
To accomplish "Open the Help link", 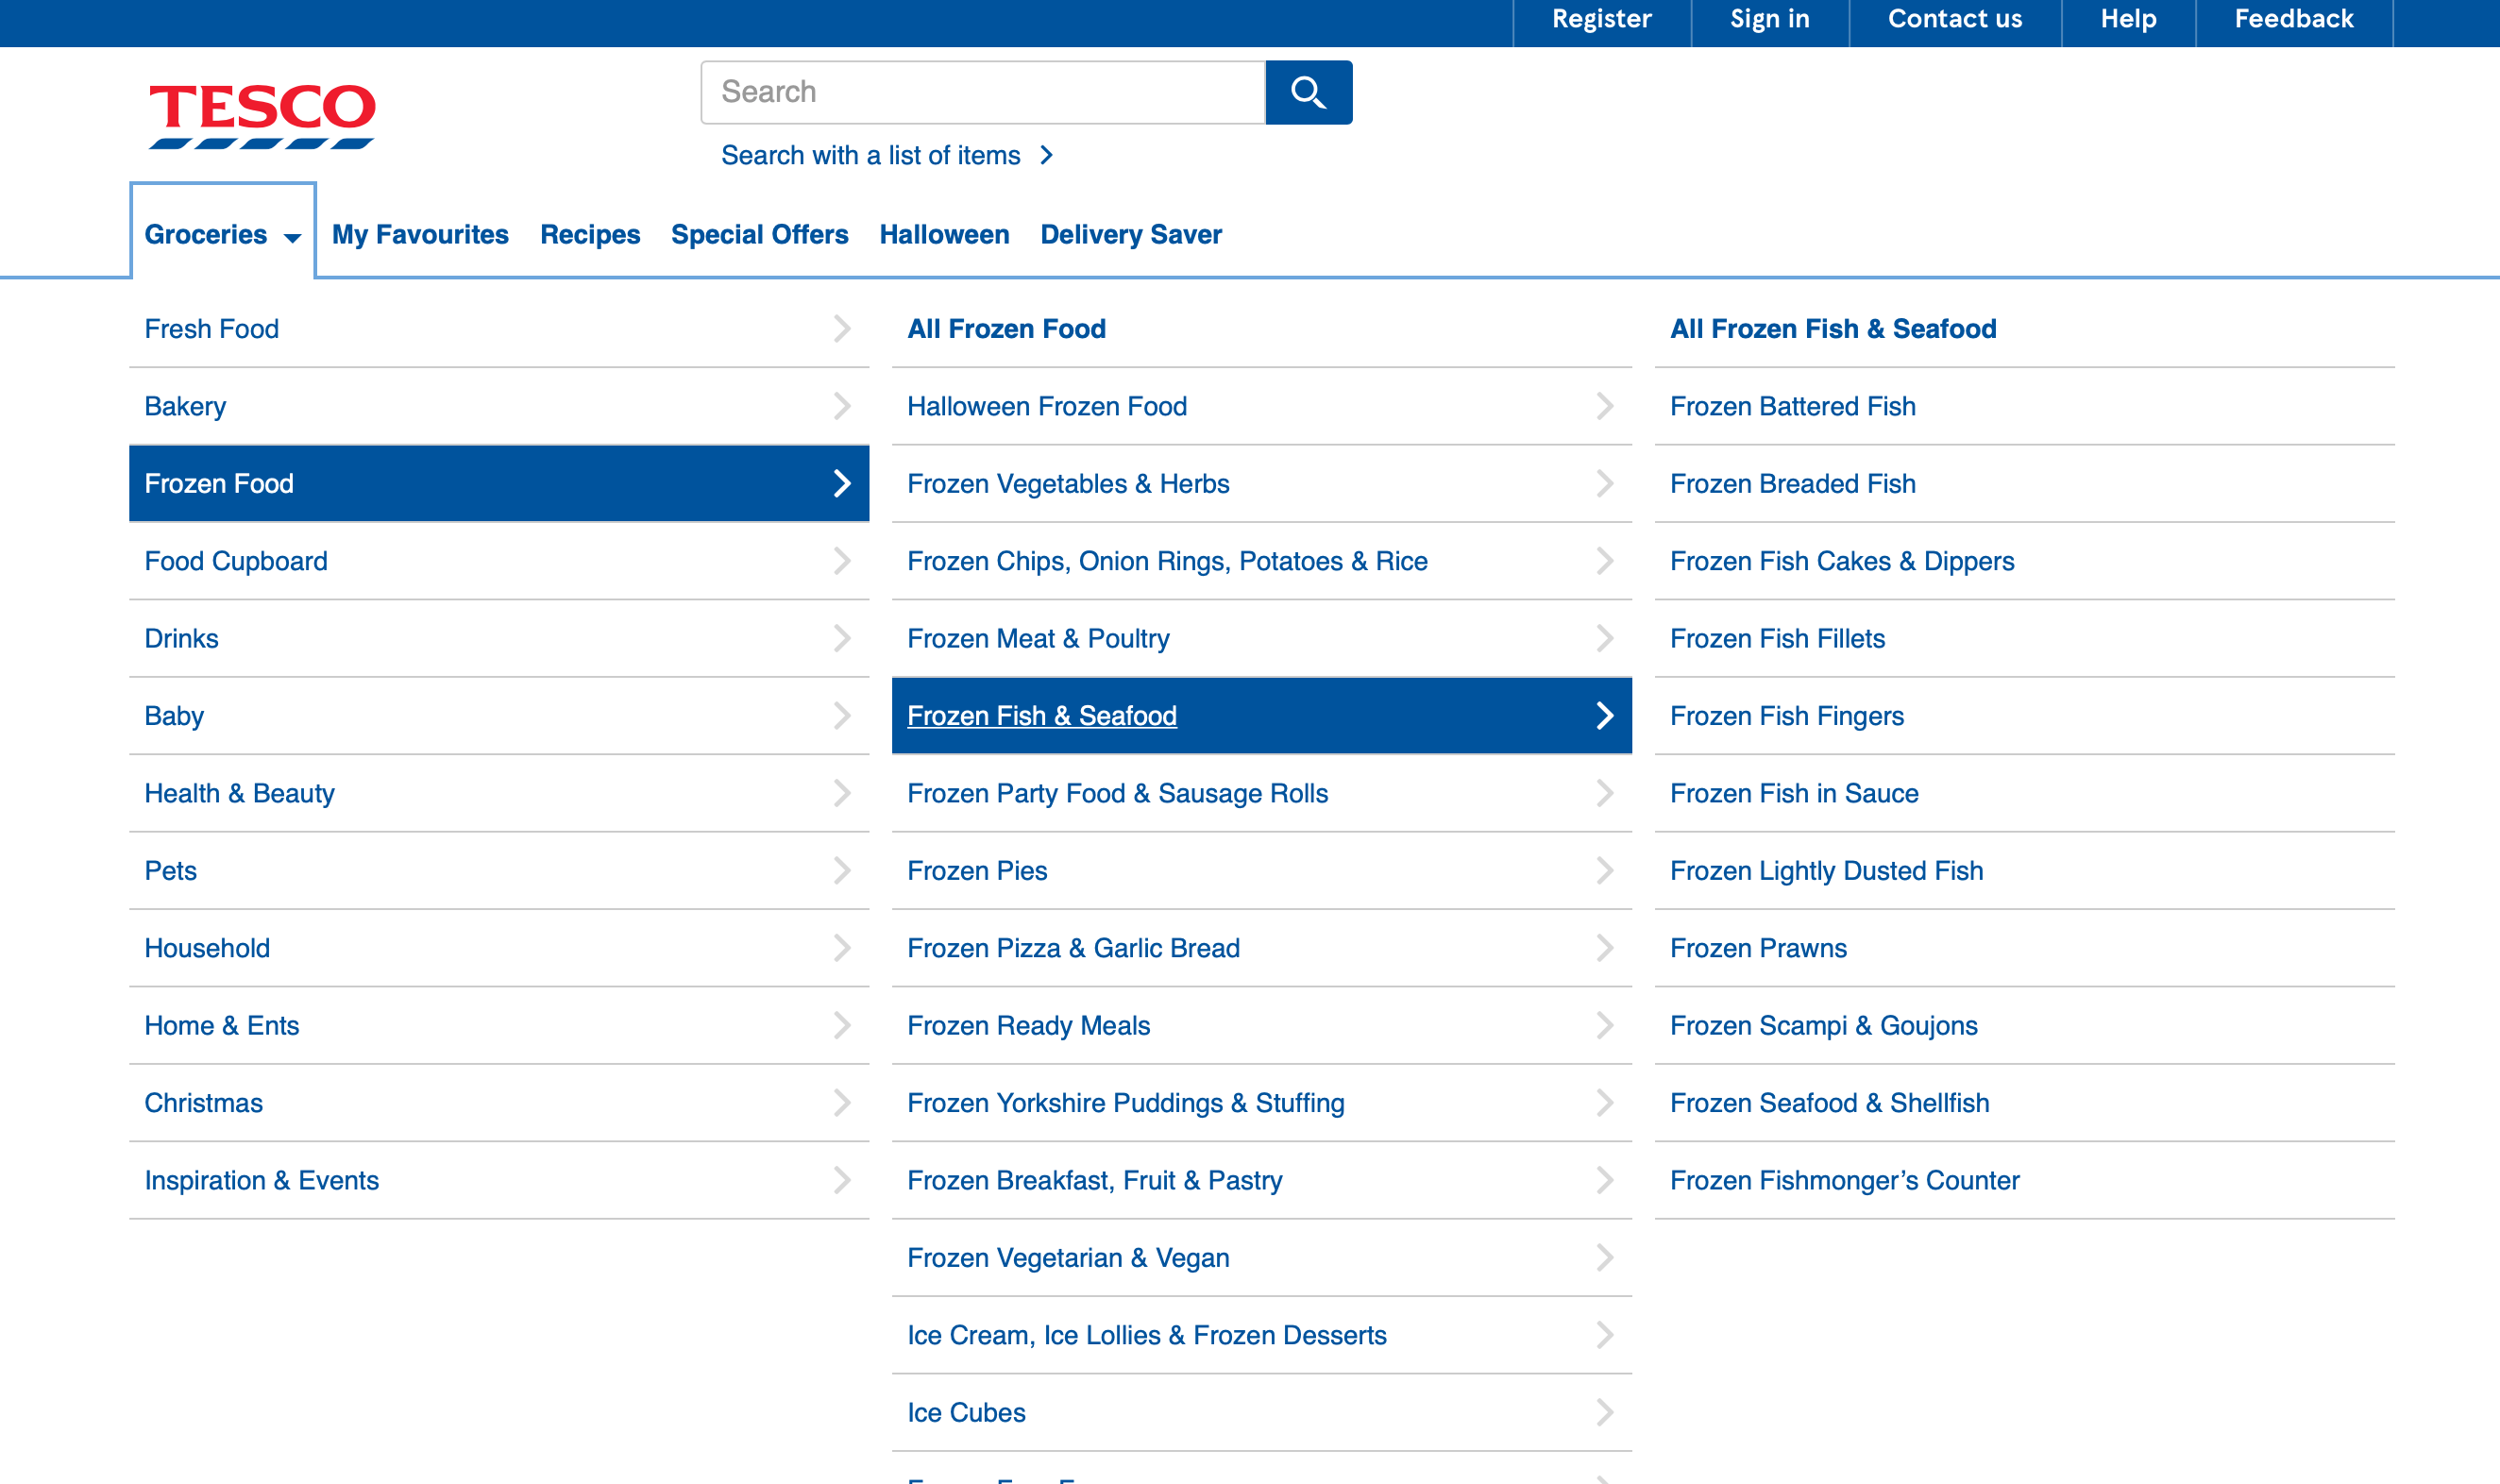I will pos(2128,19).
